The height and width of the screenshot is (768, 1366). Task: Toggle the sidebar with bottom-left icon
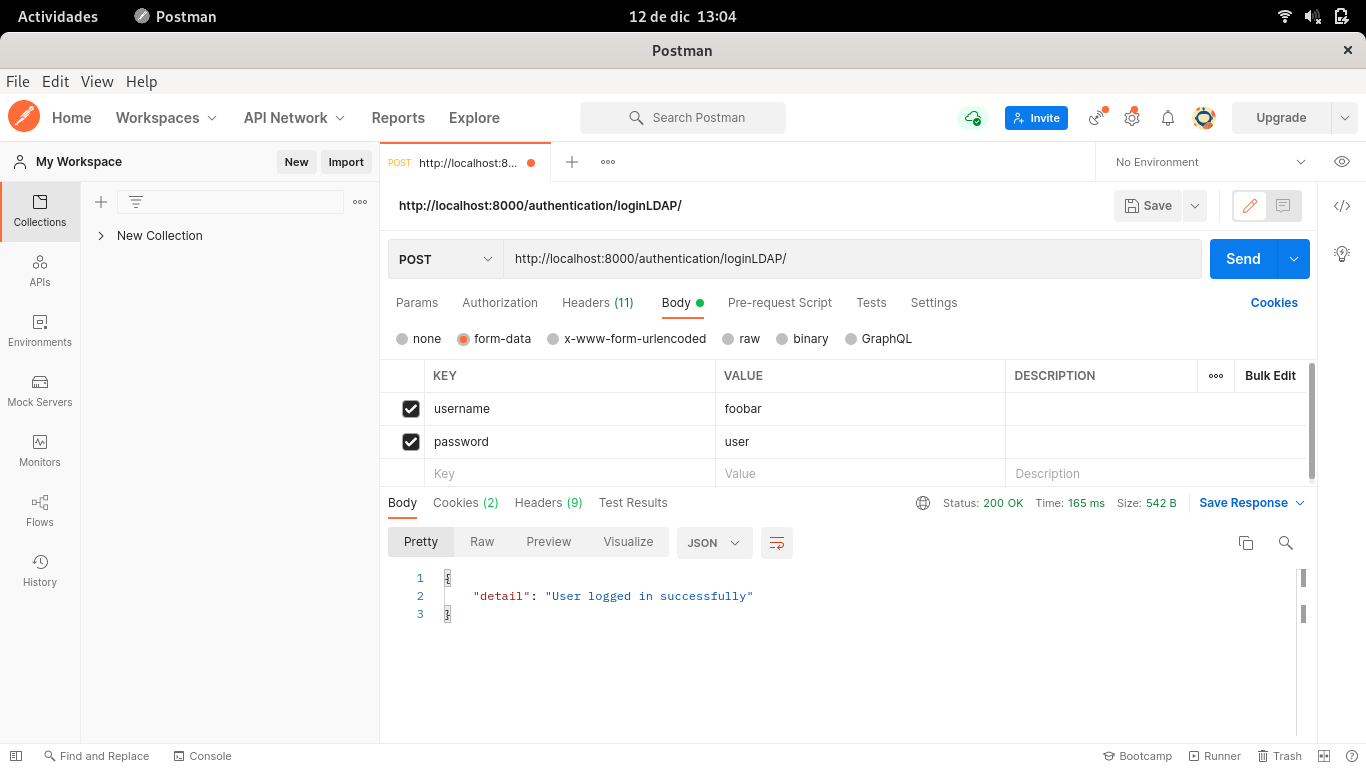tap(16, 756)
